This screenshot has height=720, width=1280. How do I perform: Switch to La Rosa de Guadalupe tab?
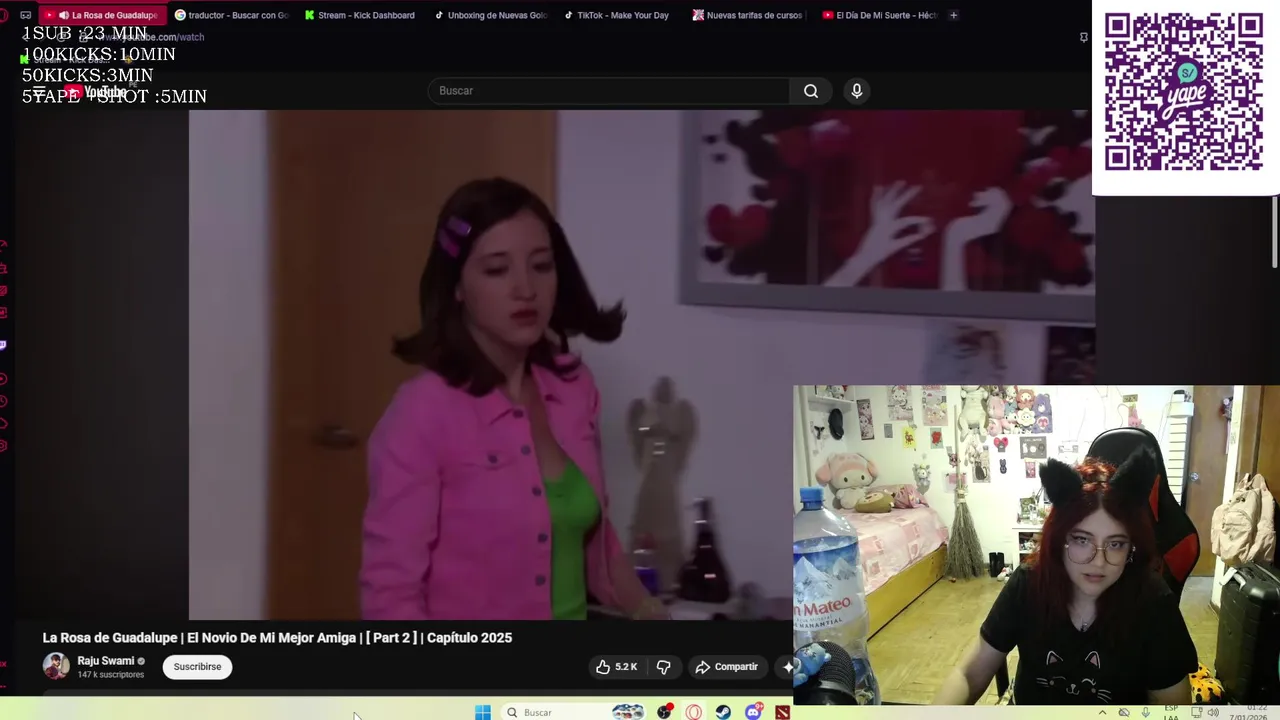[103, 15]
